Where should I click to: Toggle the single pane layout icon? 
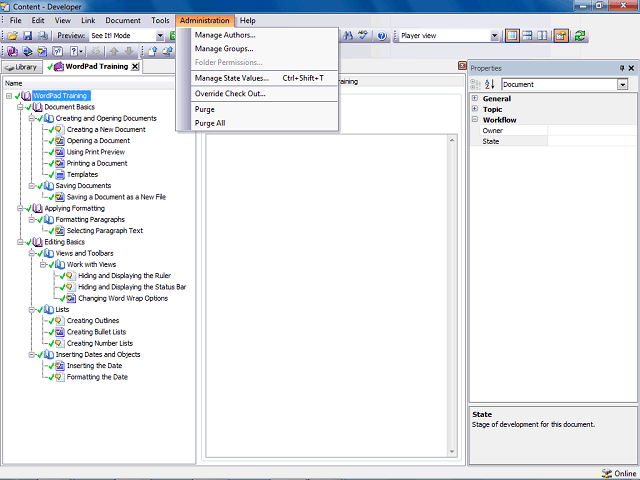pos(512,36)
